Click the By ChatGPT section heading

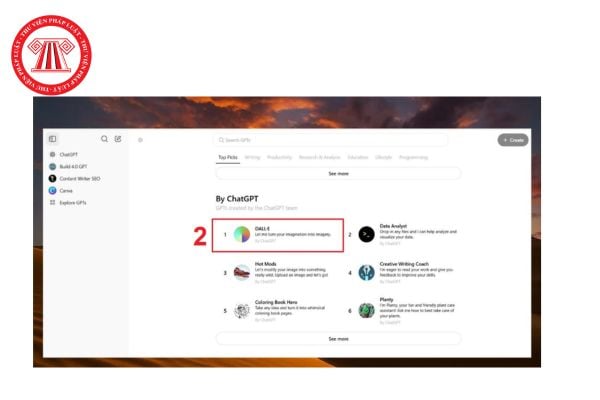pos(237,199)
